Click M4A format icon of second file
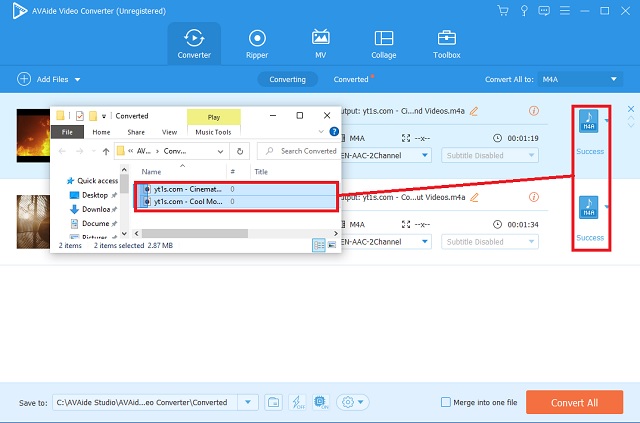The height and width of the screenshot is (423, 640). (x=589, y=207)
